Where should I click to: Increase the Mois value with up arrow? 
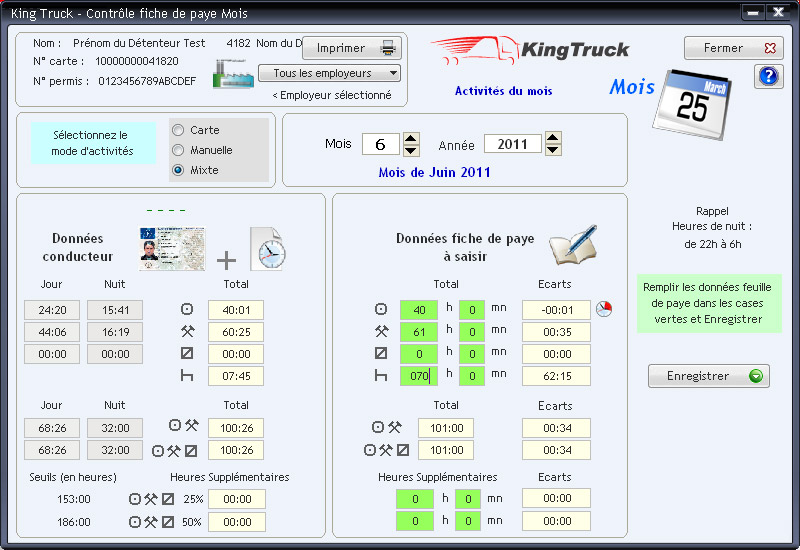411,138
